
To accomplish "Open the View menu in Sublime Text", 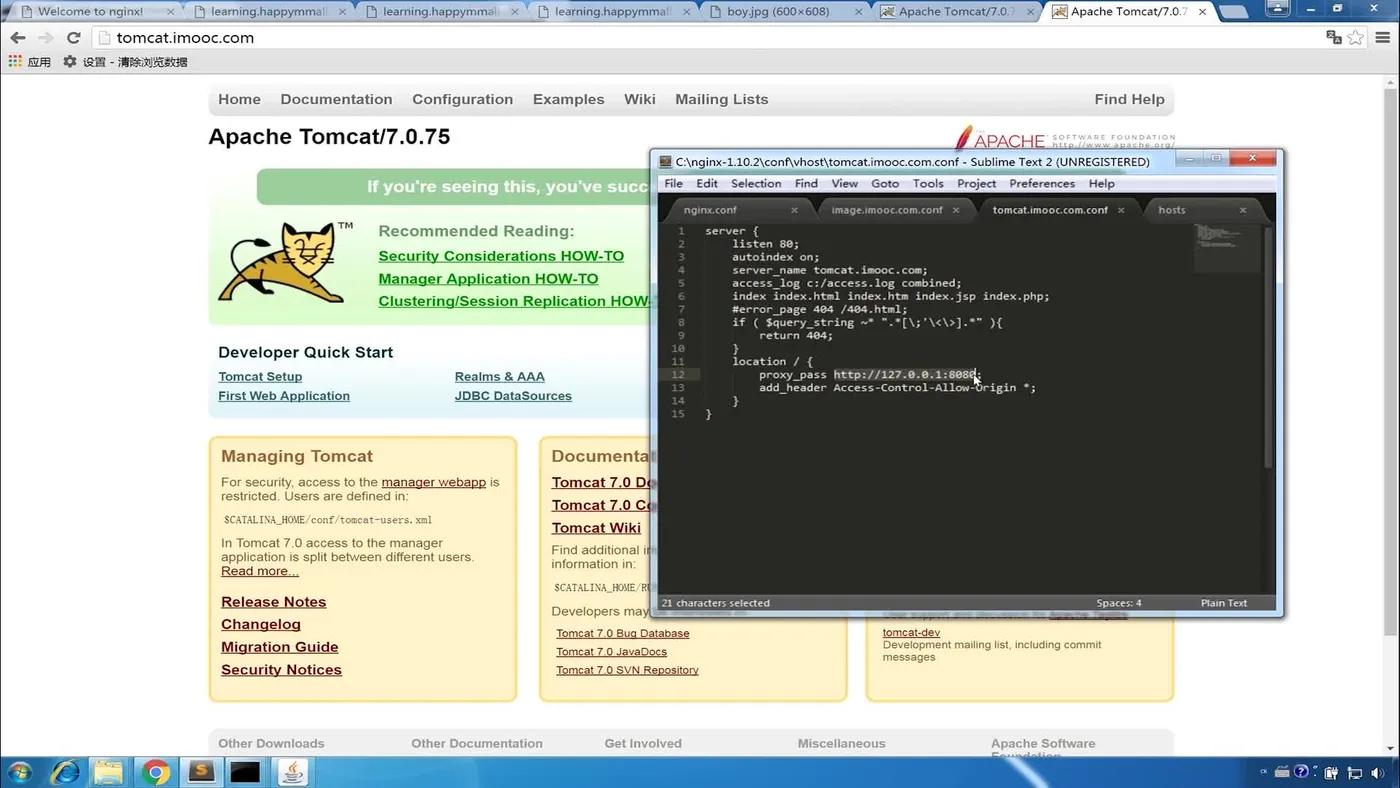I will [x=845, y=184].
